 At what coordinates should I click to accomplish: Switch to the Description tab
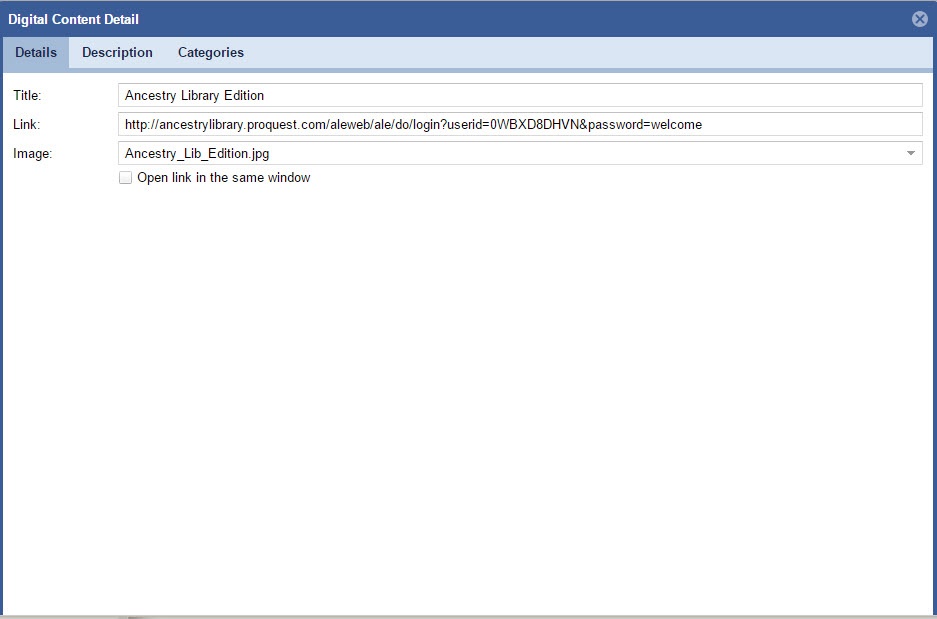[x=117, y=53]
